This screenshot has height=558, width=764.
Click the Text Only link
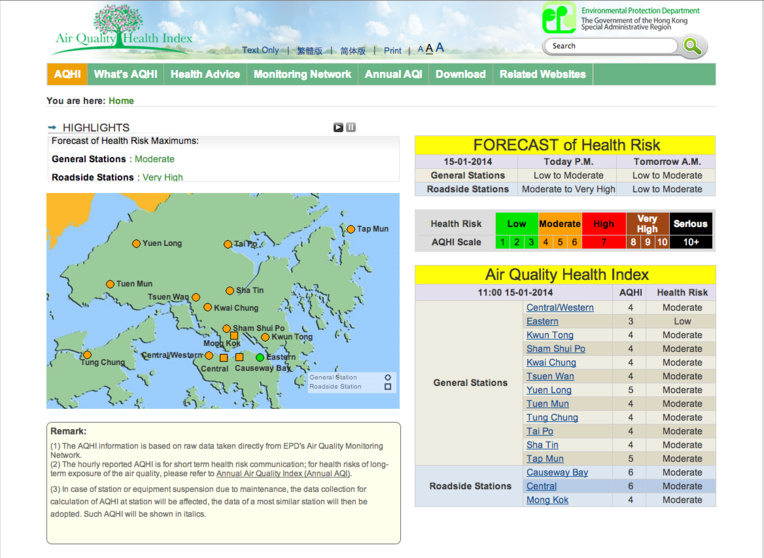click(x=260, y=50)
